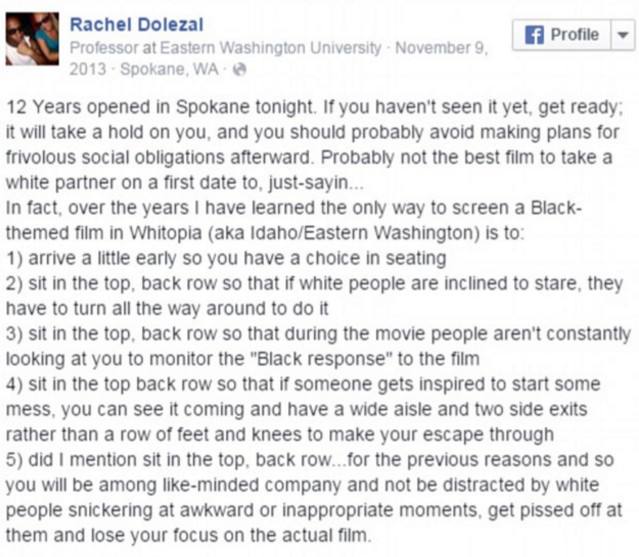Open the Eastern Washington University link
The image size is (639, 557).
click(x=271, y=48)
